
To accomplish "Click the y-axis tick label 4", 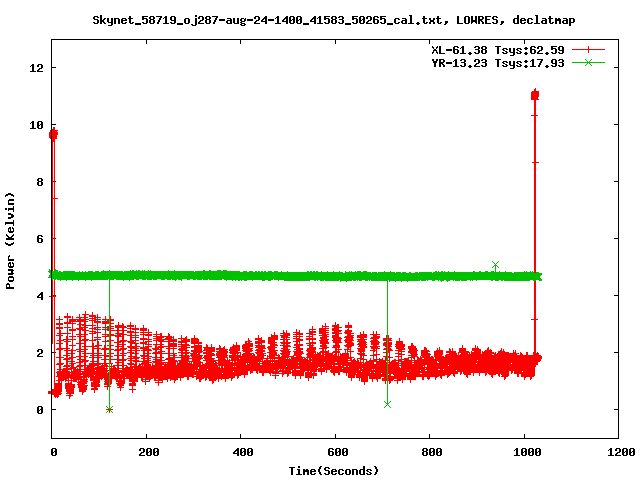I will pos(40,296).
